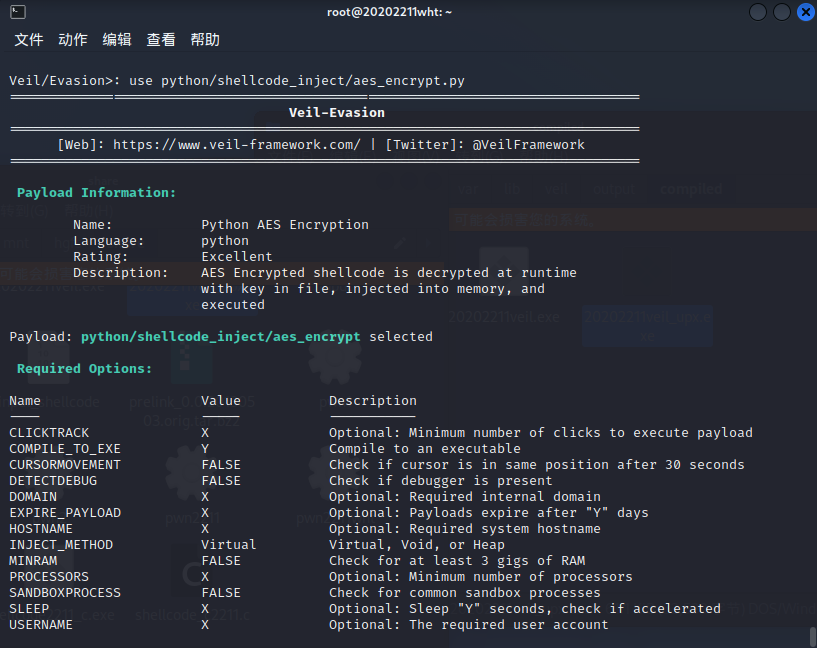Open the 动作 menu

point(73,40)
